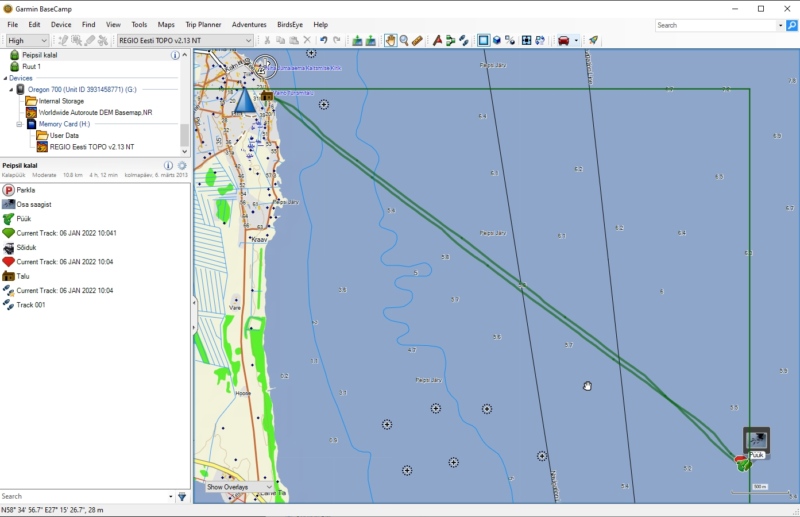The height and width of the screenshot is (517, 800).
Task: Switch to 3D map view
Action: [x=496, y=40]
